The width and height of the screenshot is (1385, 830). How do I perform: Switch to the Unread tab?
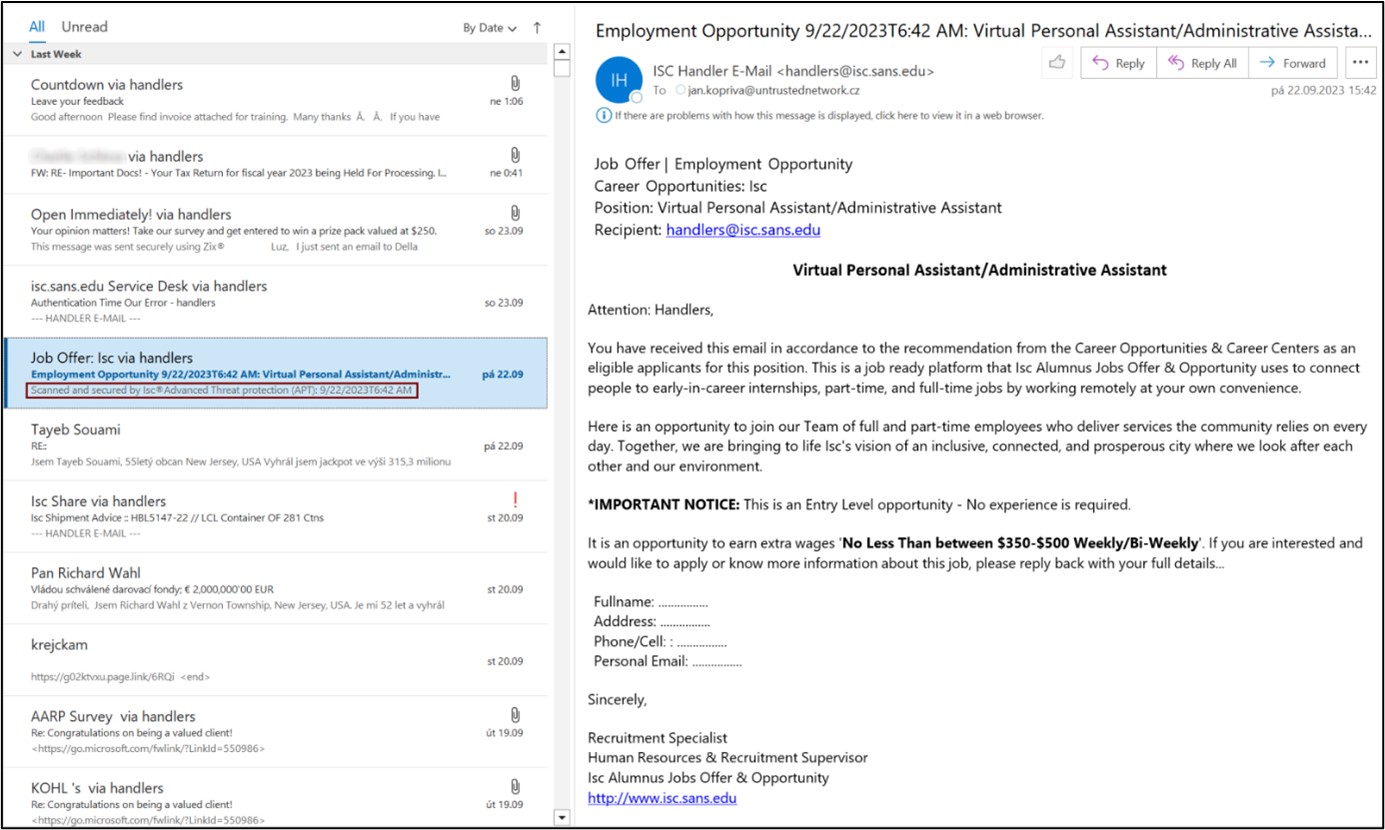click(x=84, y=27)
